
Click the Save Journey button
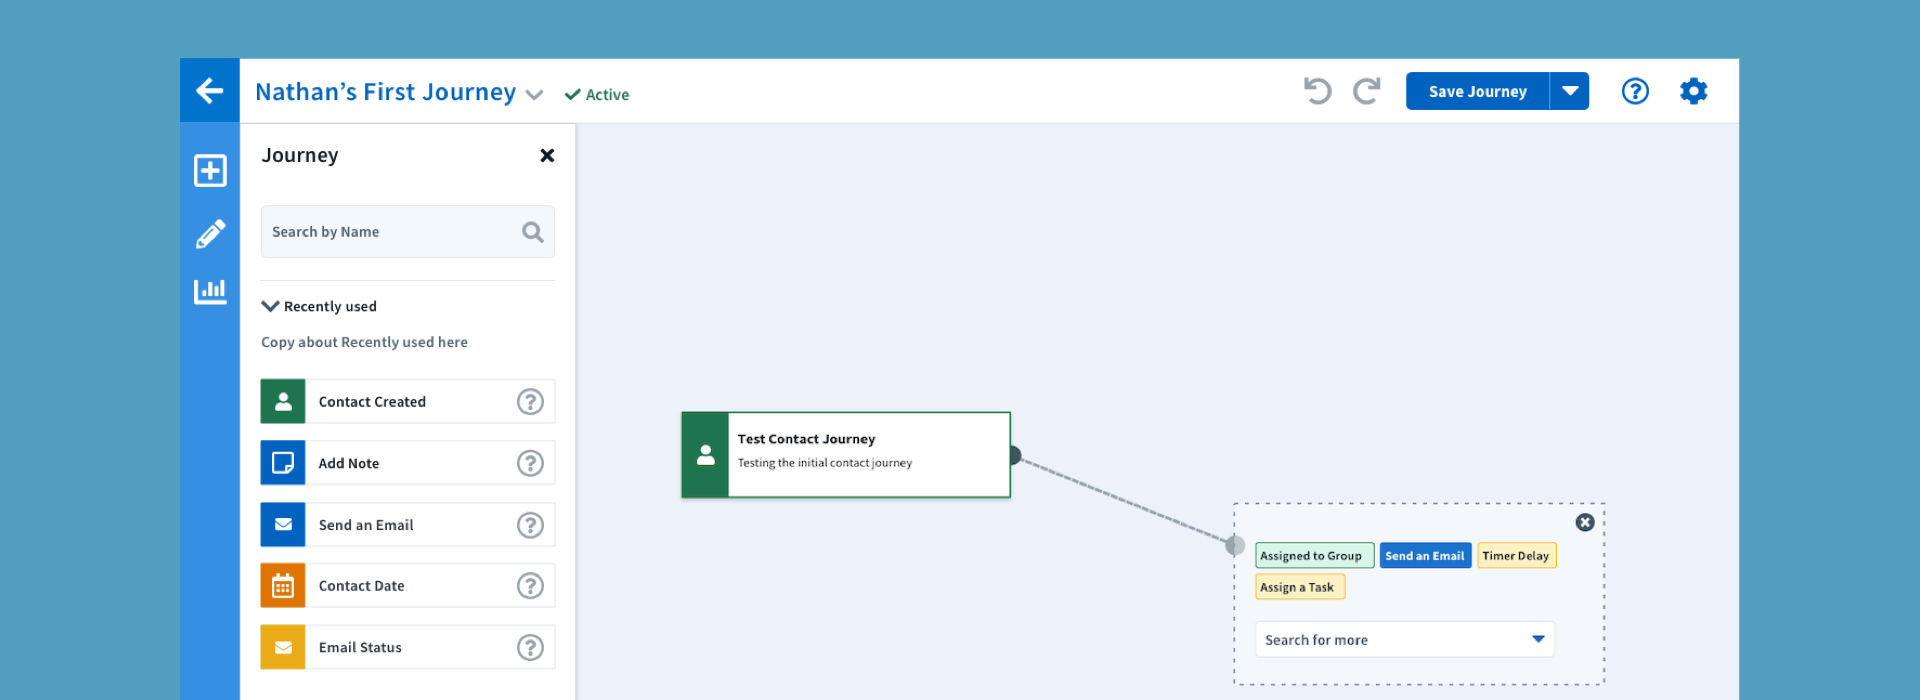tap(1477, 91)
